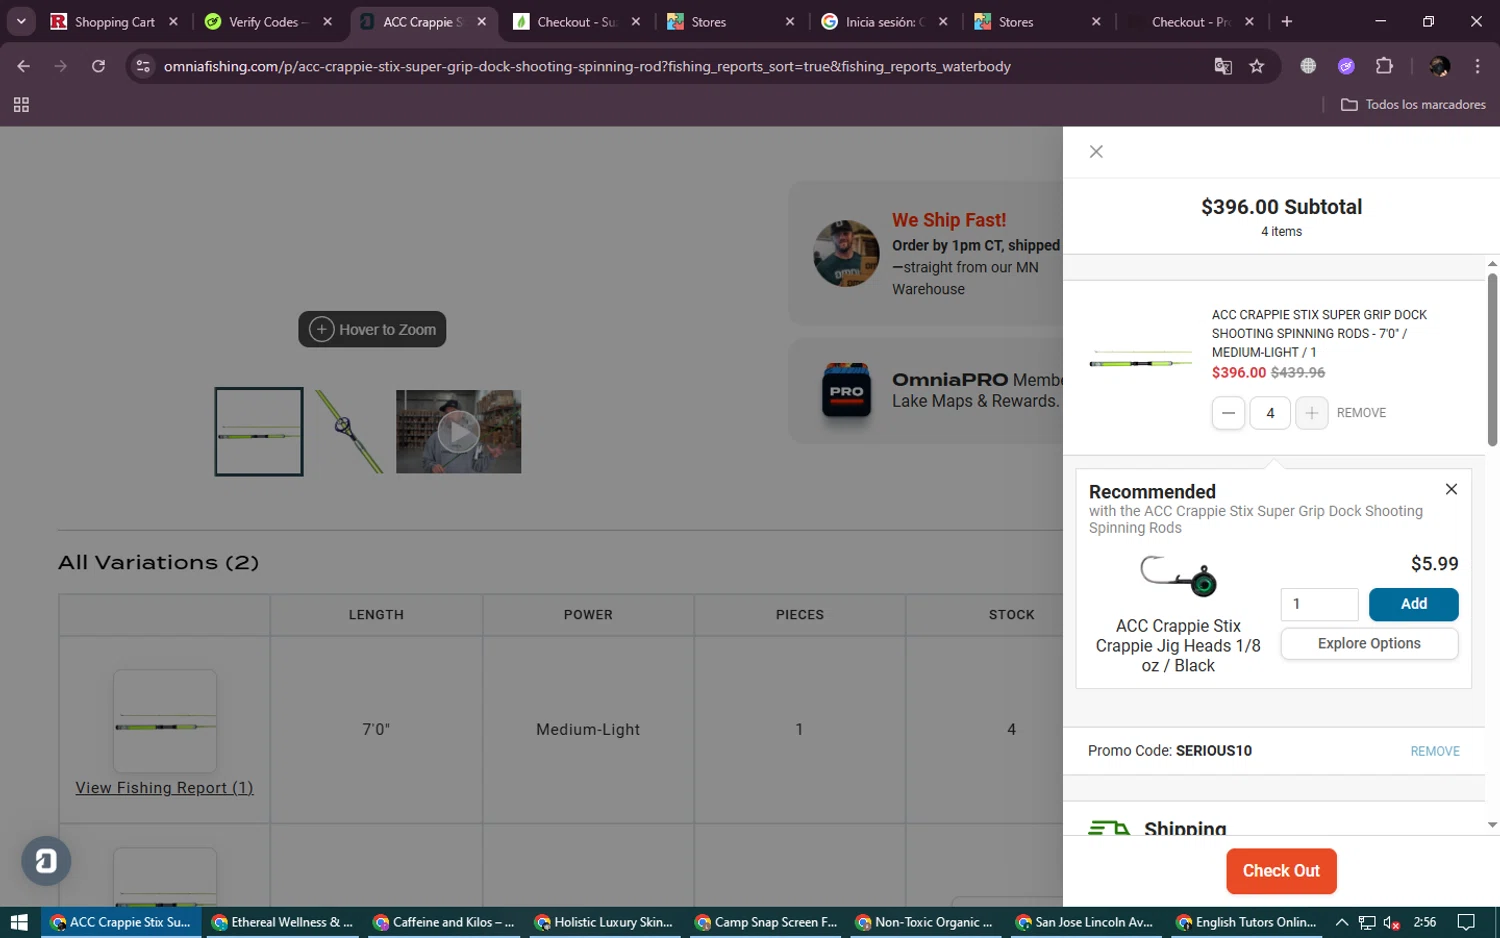Open View Fishing Report (1) link
Image resolution: width=1500 pixels, height=938 pixels.
[x=164, y=788]
